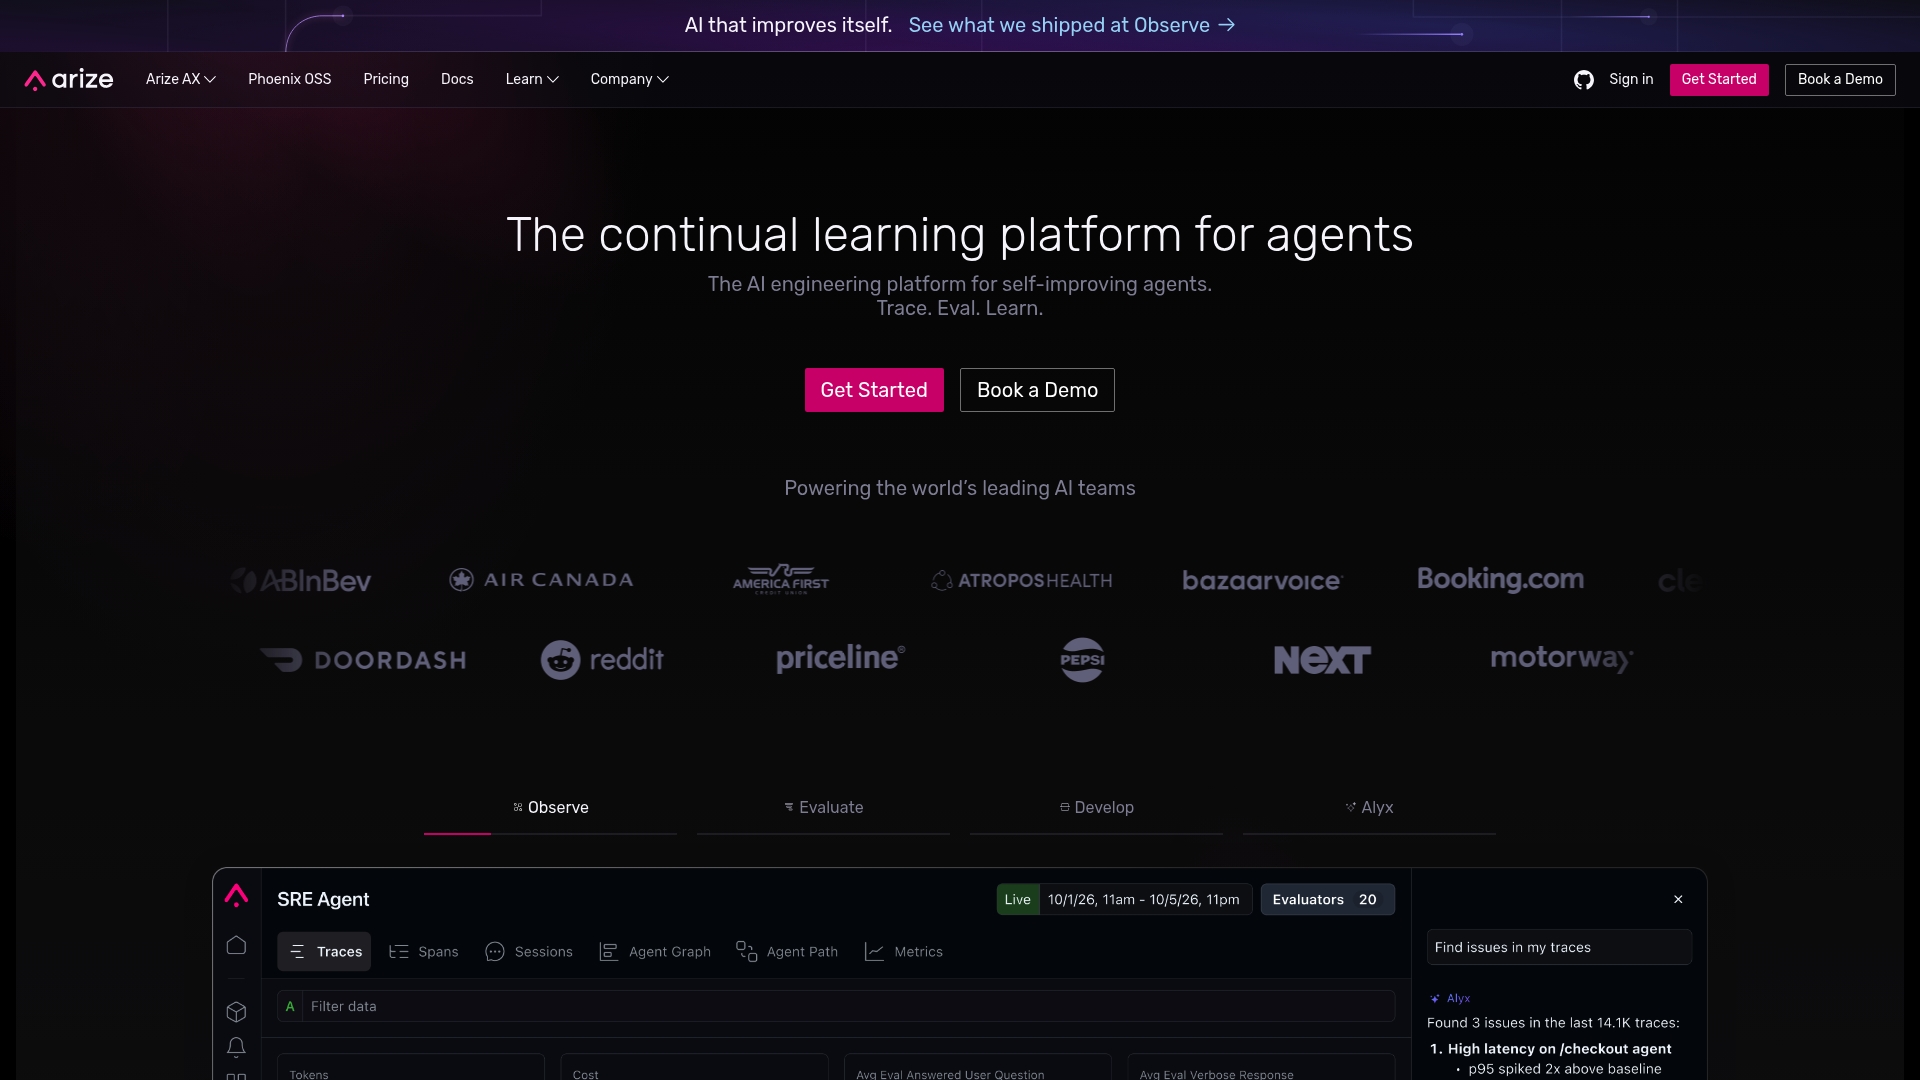Close the Alyx panel with X
1920x1080 pixels.
(x=1678, y=899)
